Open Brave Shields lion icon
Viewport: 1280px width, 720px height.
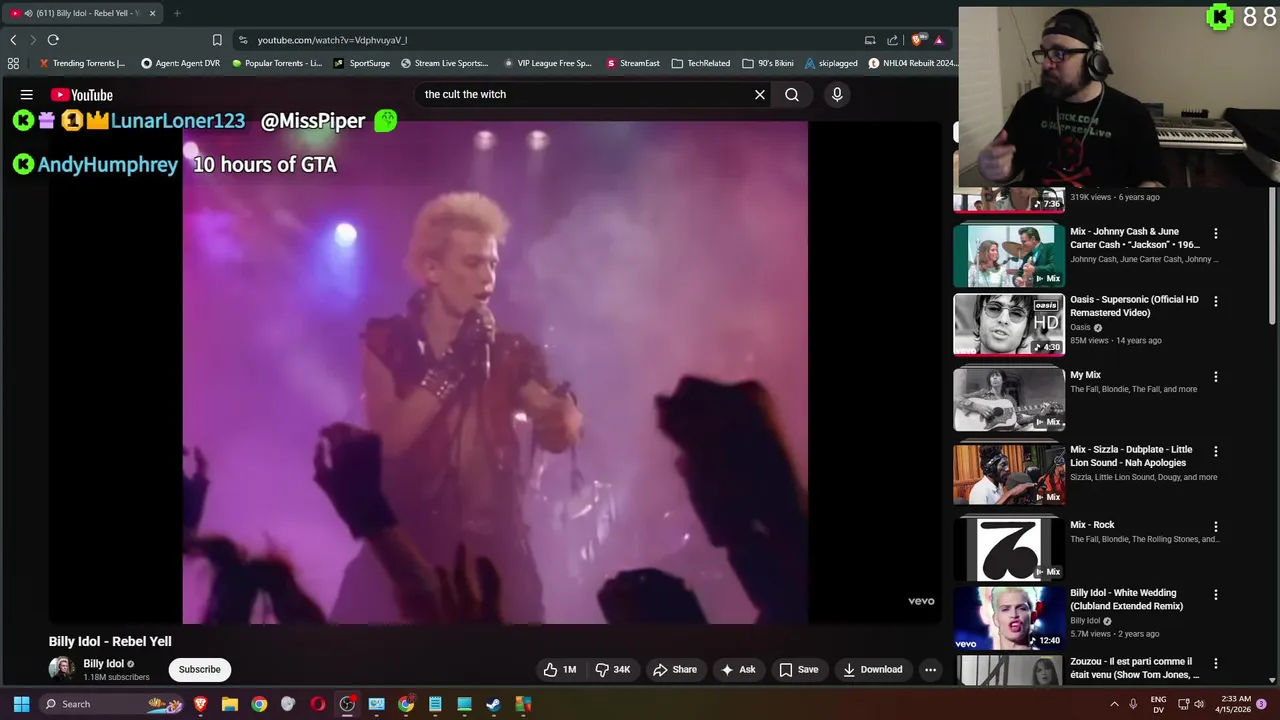[918, 40]
